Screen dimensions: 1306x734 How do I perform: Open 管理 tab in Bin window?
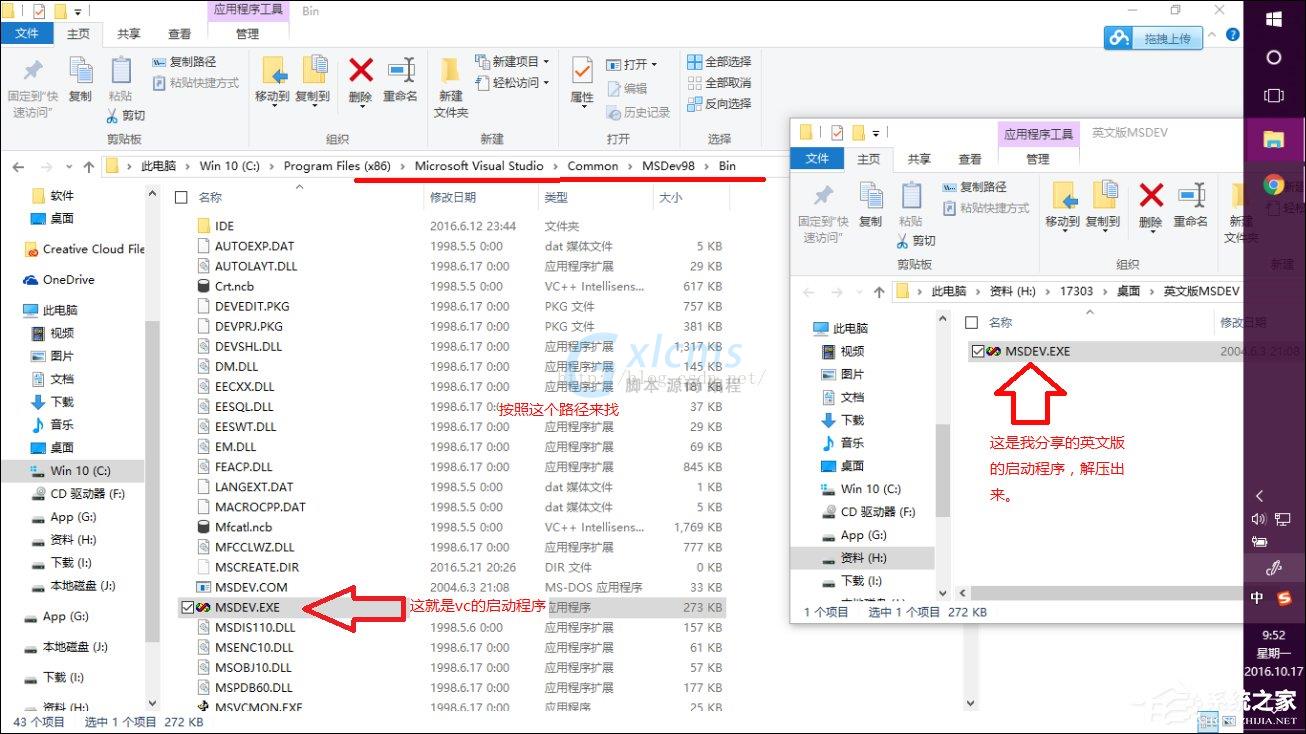tap(247, 33)
